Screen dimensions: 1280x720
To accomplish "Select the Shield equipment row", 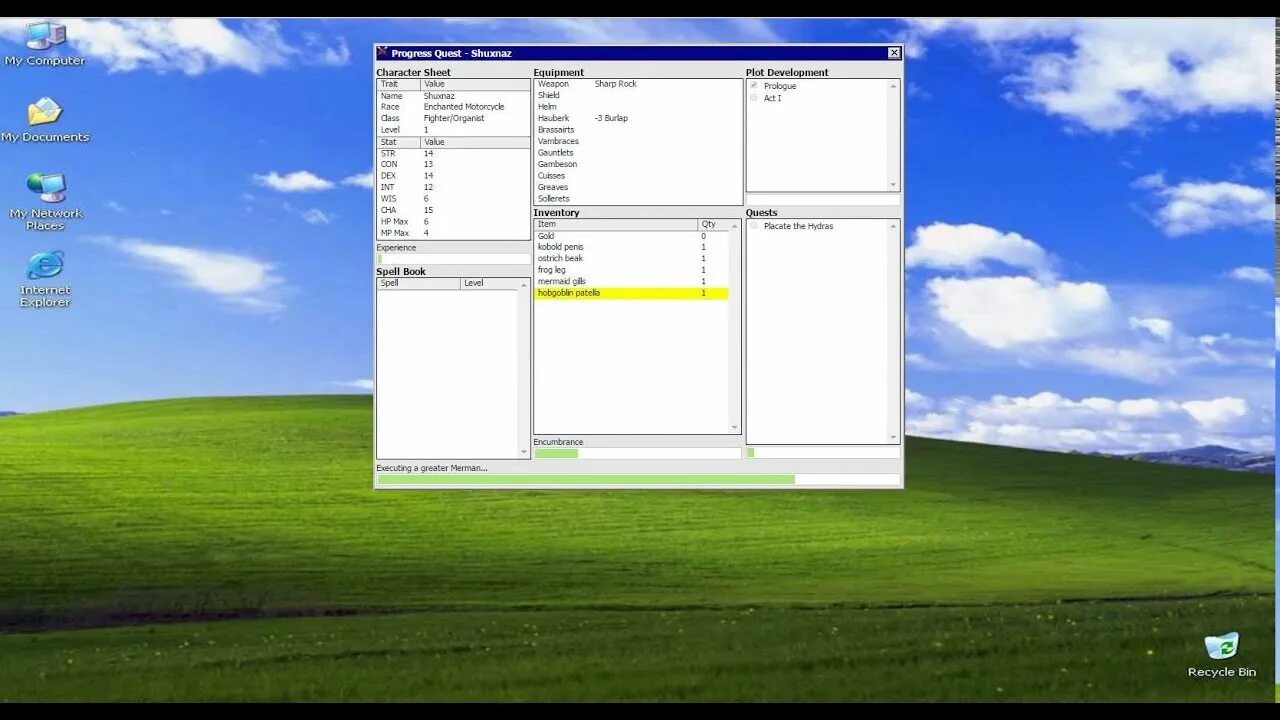I will [638, 95].
